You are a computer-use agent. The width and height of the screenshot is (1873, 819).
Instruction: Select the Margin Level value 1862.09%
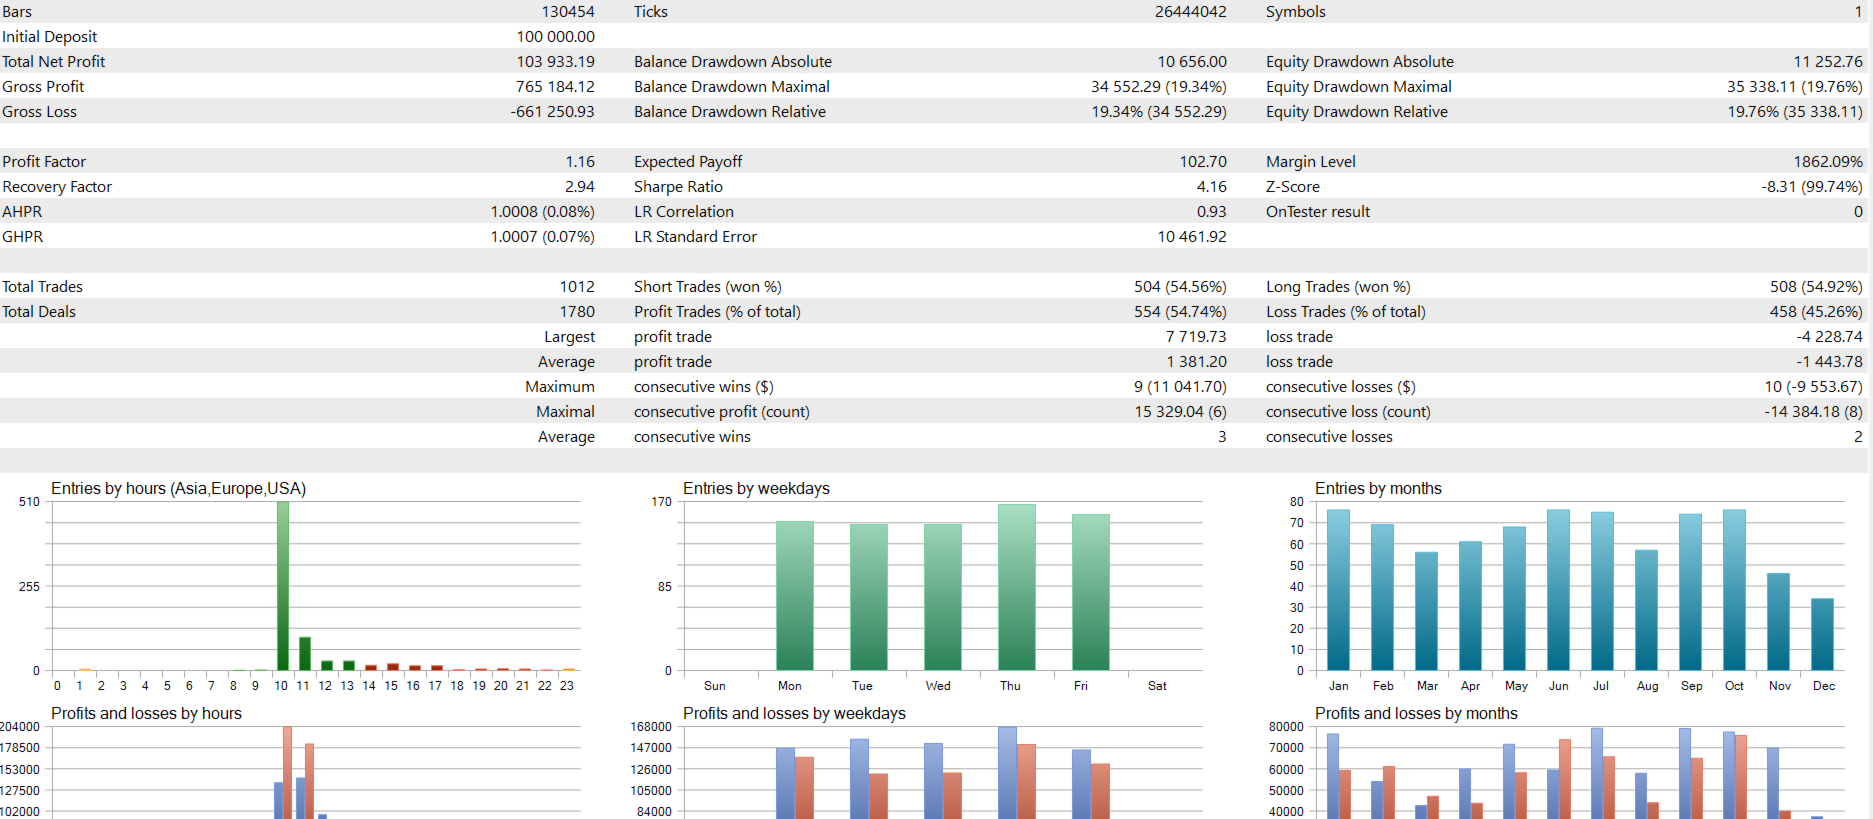1827,161
